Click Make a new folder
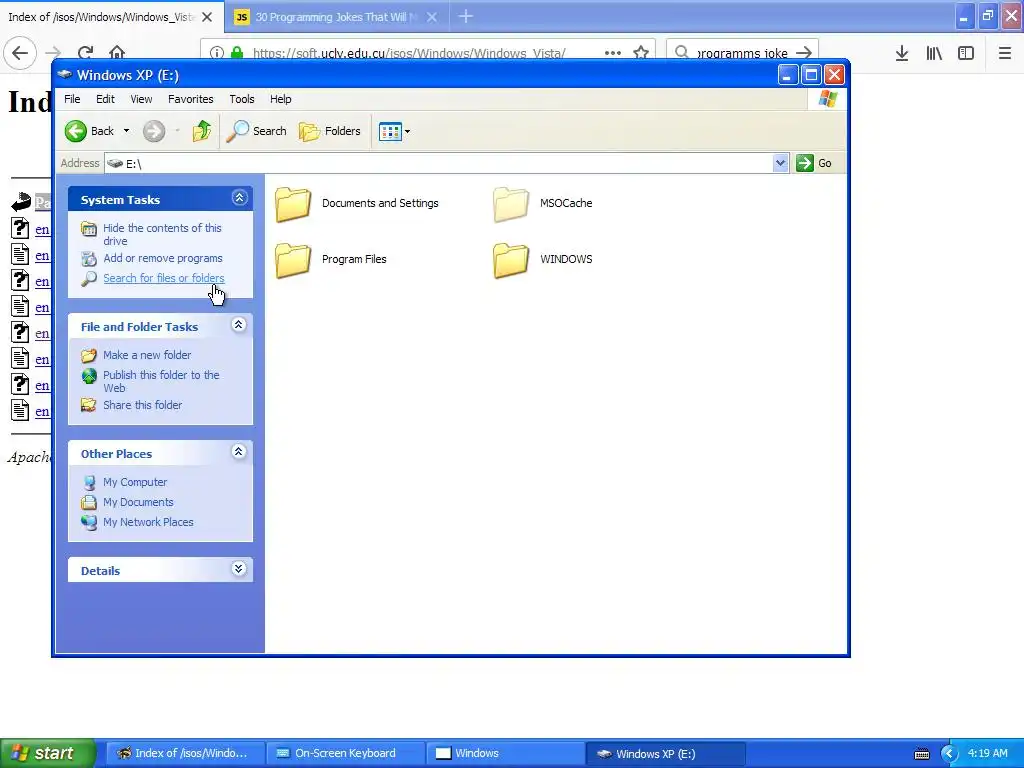Viewport: 1024px width, 768px height. click(x=147, y=355)
